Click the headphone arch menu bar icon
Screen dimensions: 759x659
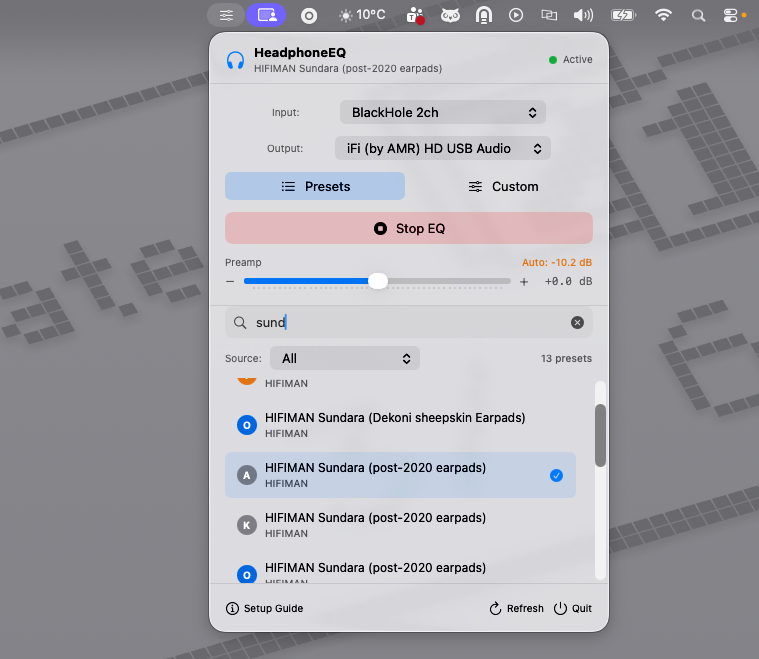483,15
